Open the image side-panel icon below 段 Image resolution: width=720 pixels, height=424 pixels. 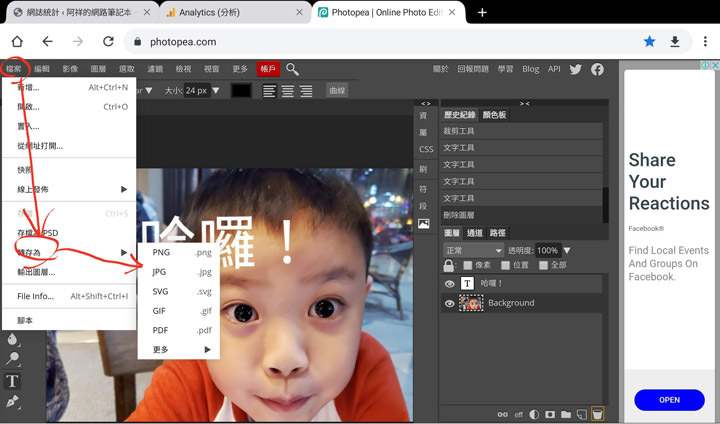click(423, 224)
